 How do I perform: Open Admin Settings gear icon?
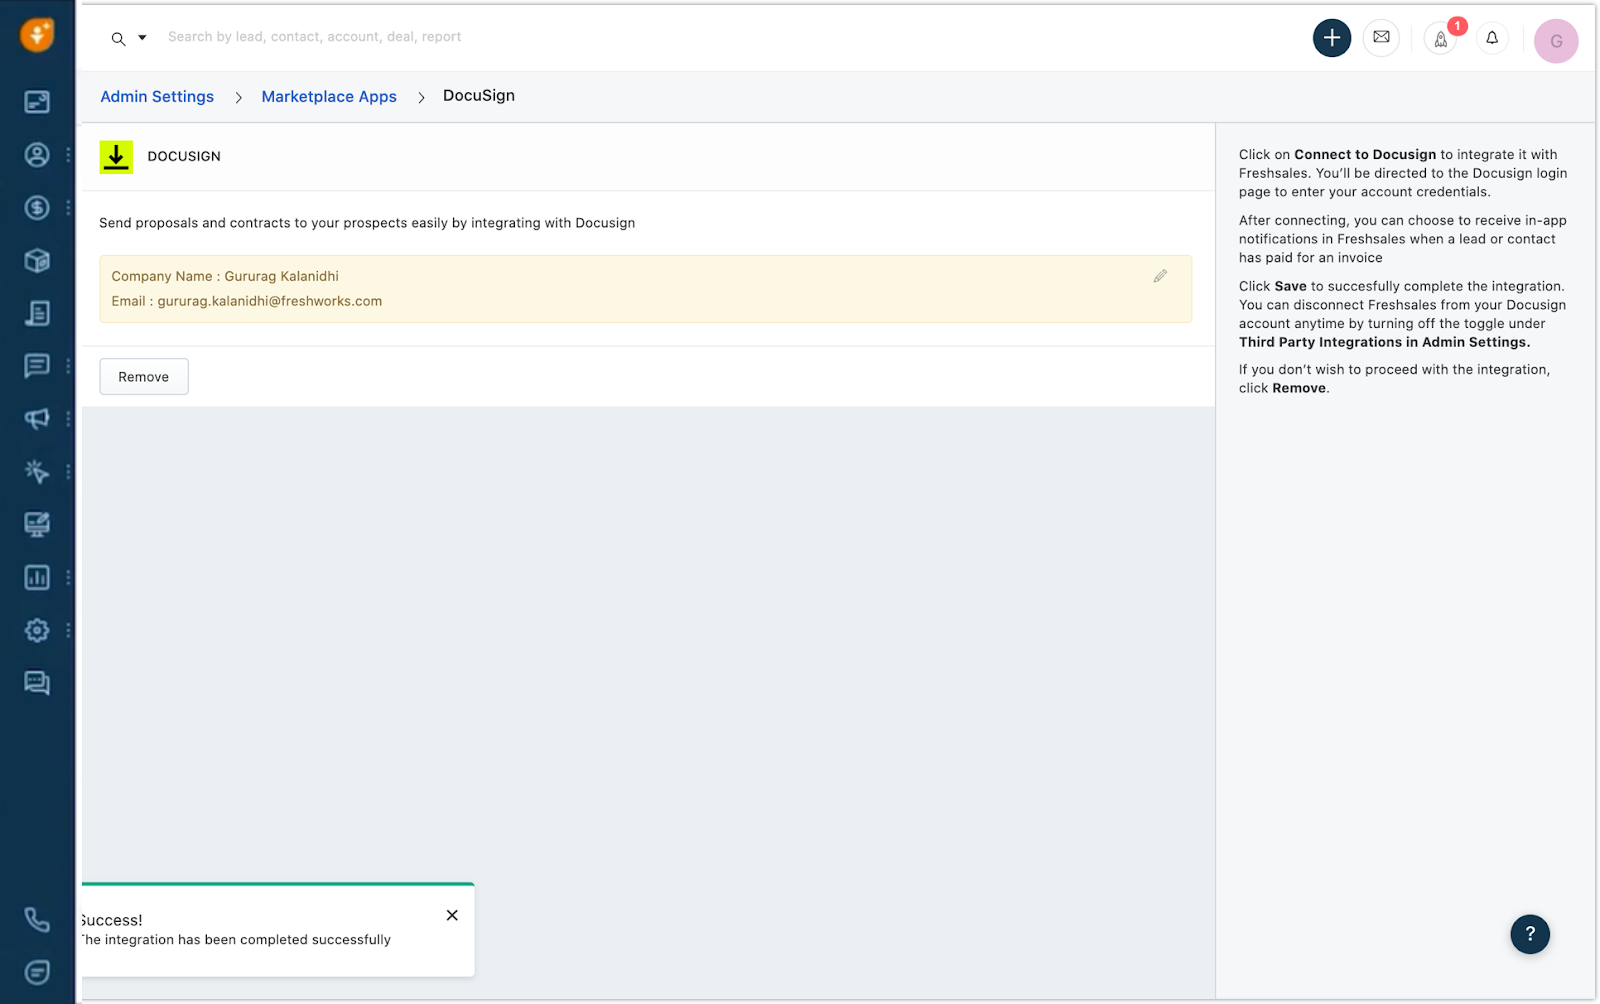37,630
